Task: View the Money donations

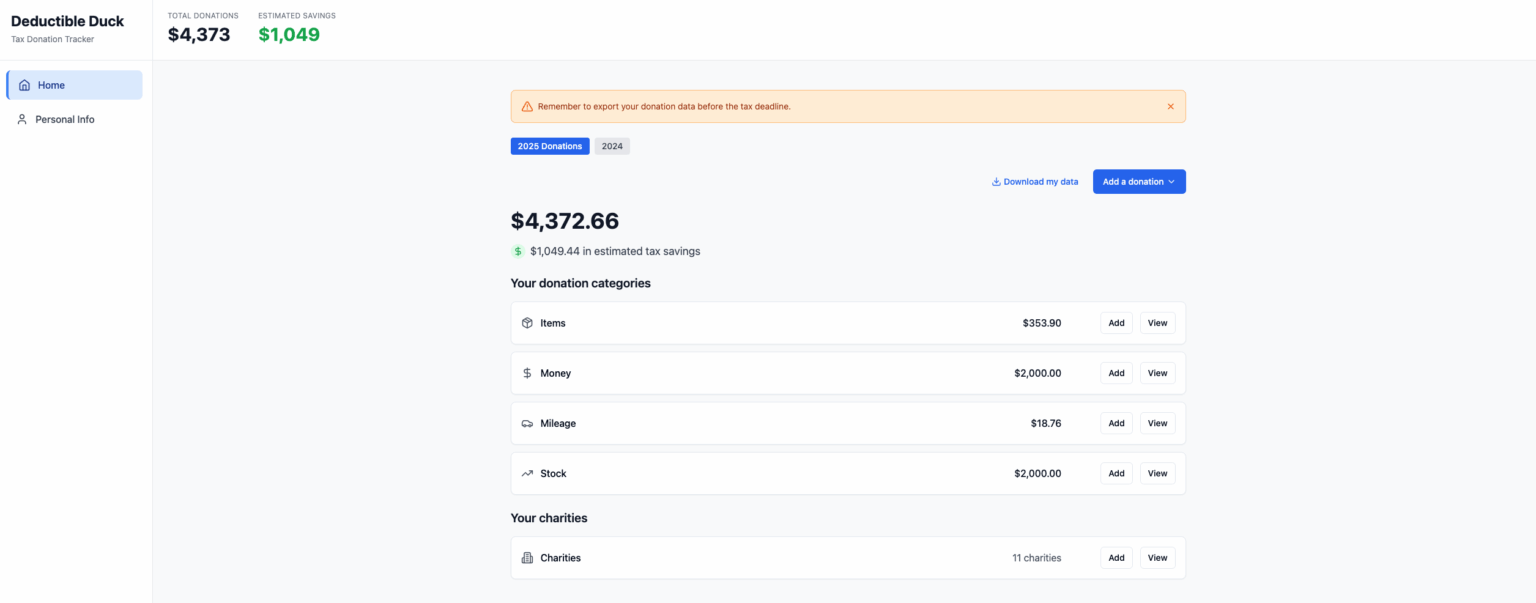Action: 1157,373
